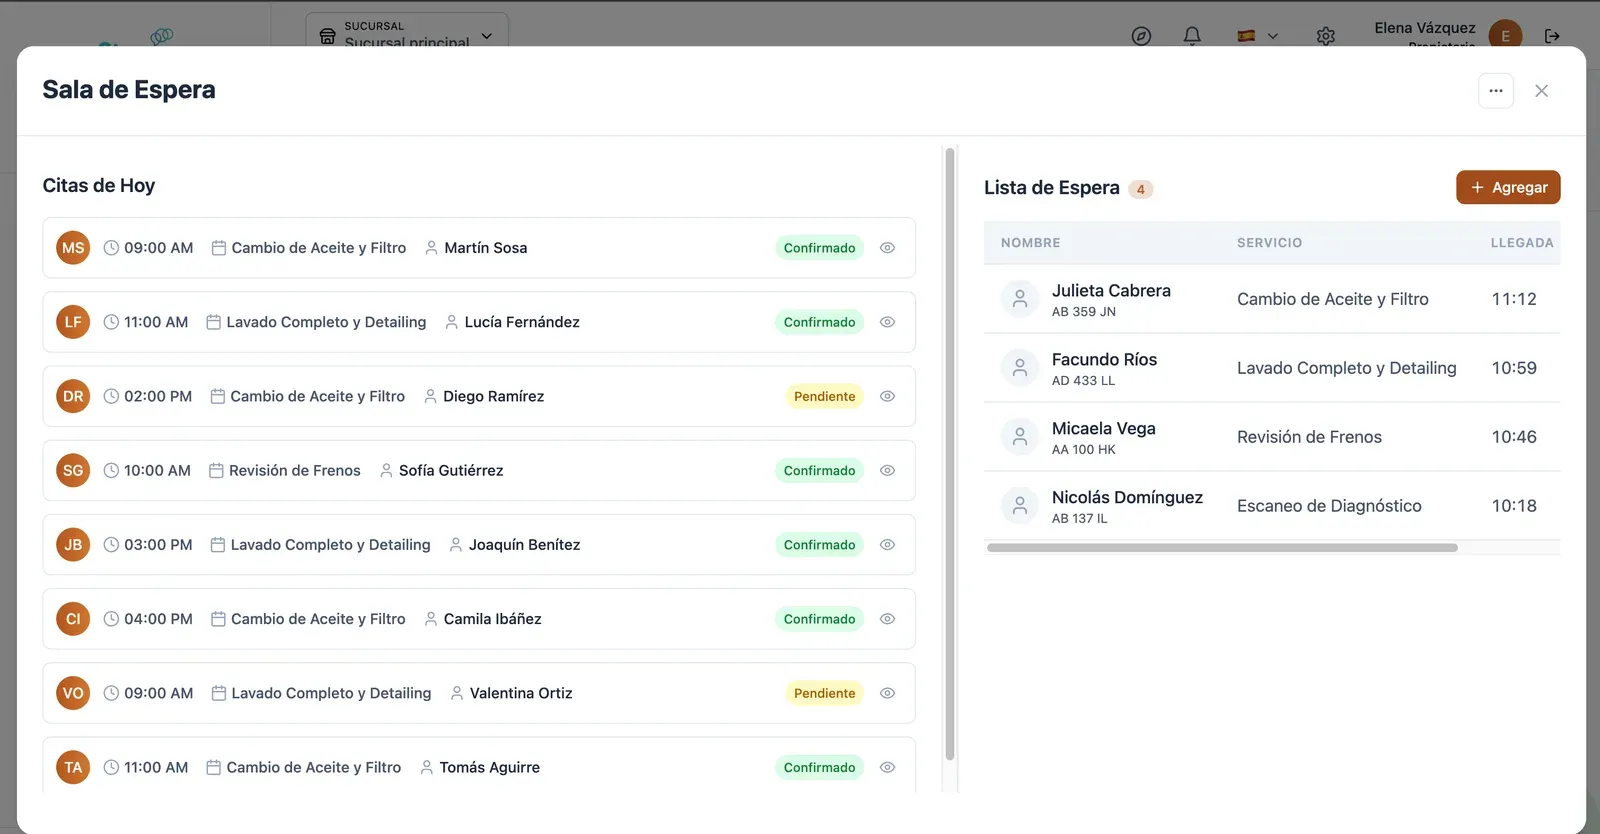Screen dimensions: 1600x834
Task: Select the Micaela Vega waiting list row
Action: click(x=1272, y=437)
